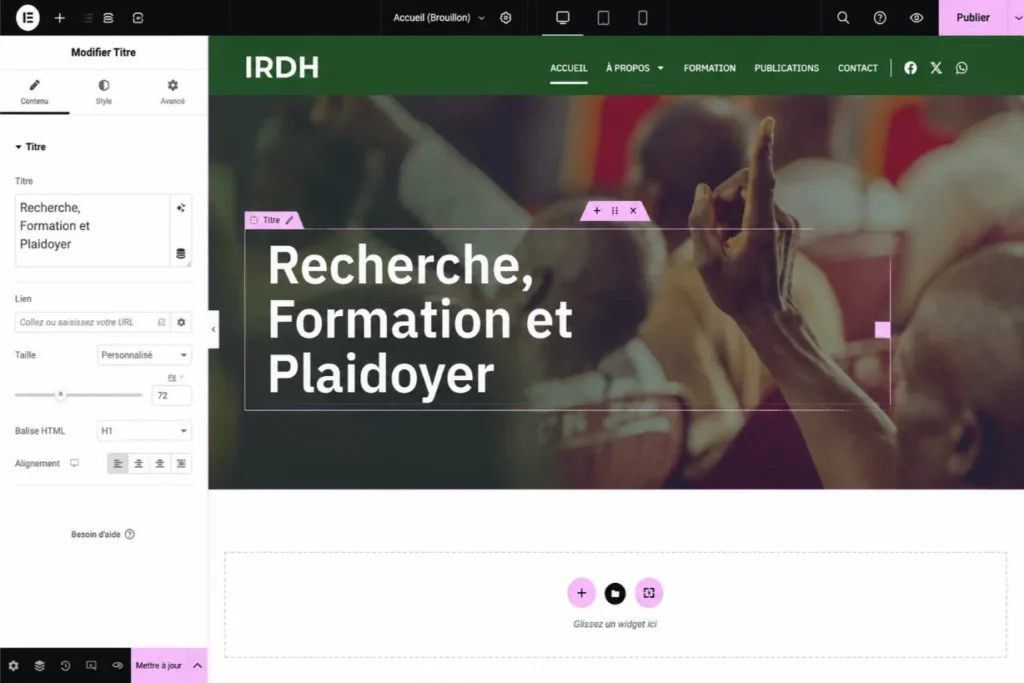Image resolution: width=1024 pixels, height=683 pixels.
Task: Click the size value field 72
Action: pos(172,395)
